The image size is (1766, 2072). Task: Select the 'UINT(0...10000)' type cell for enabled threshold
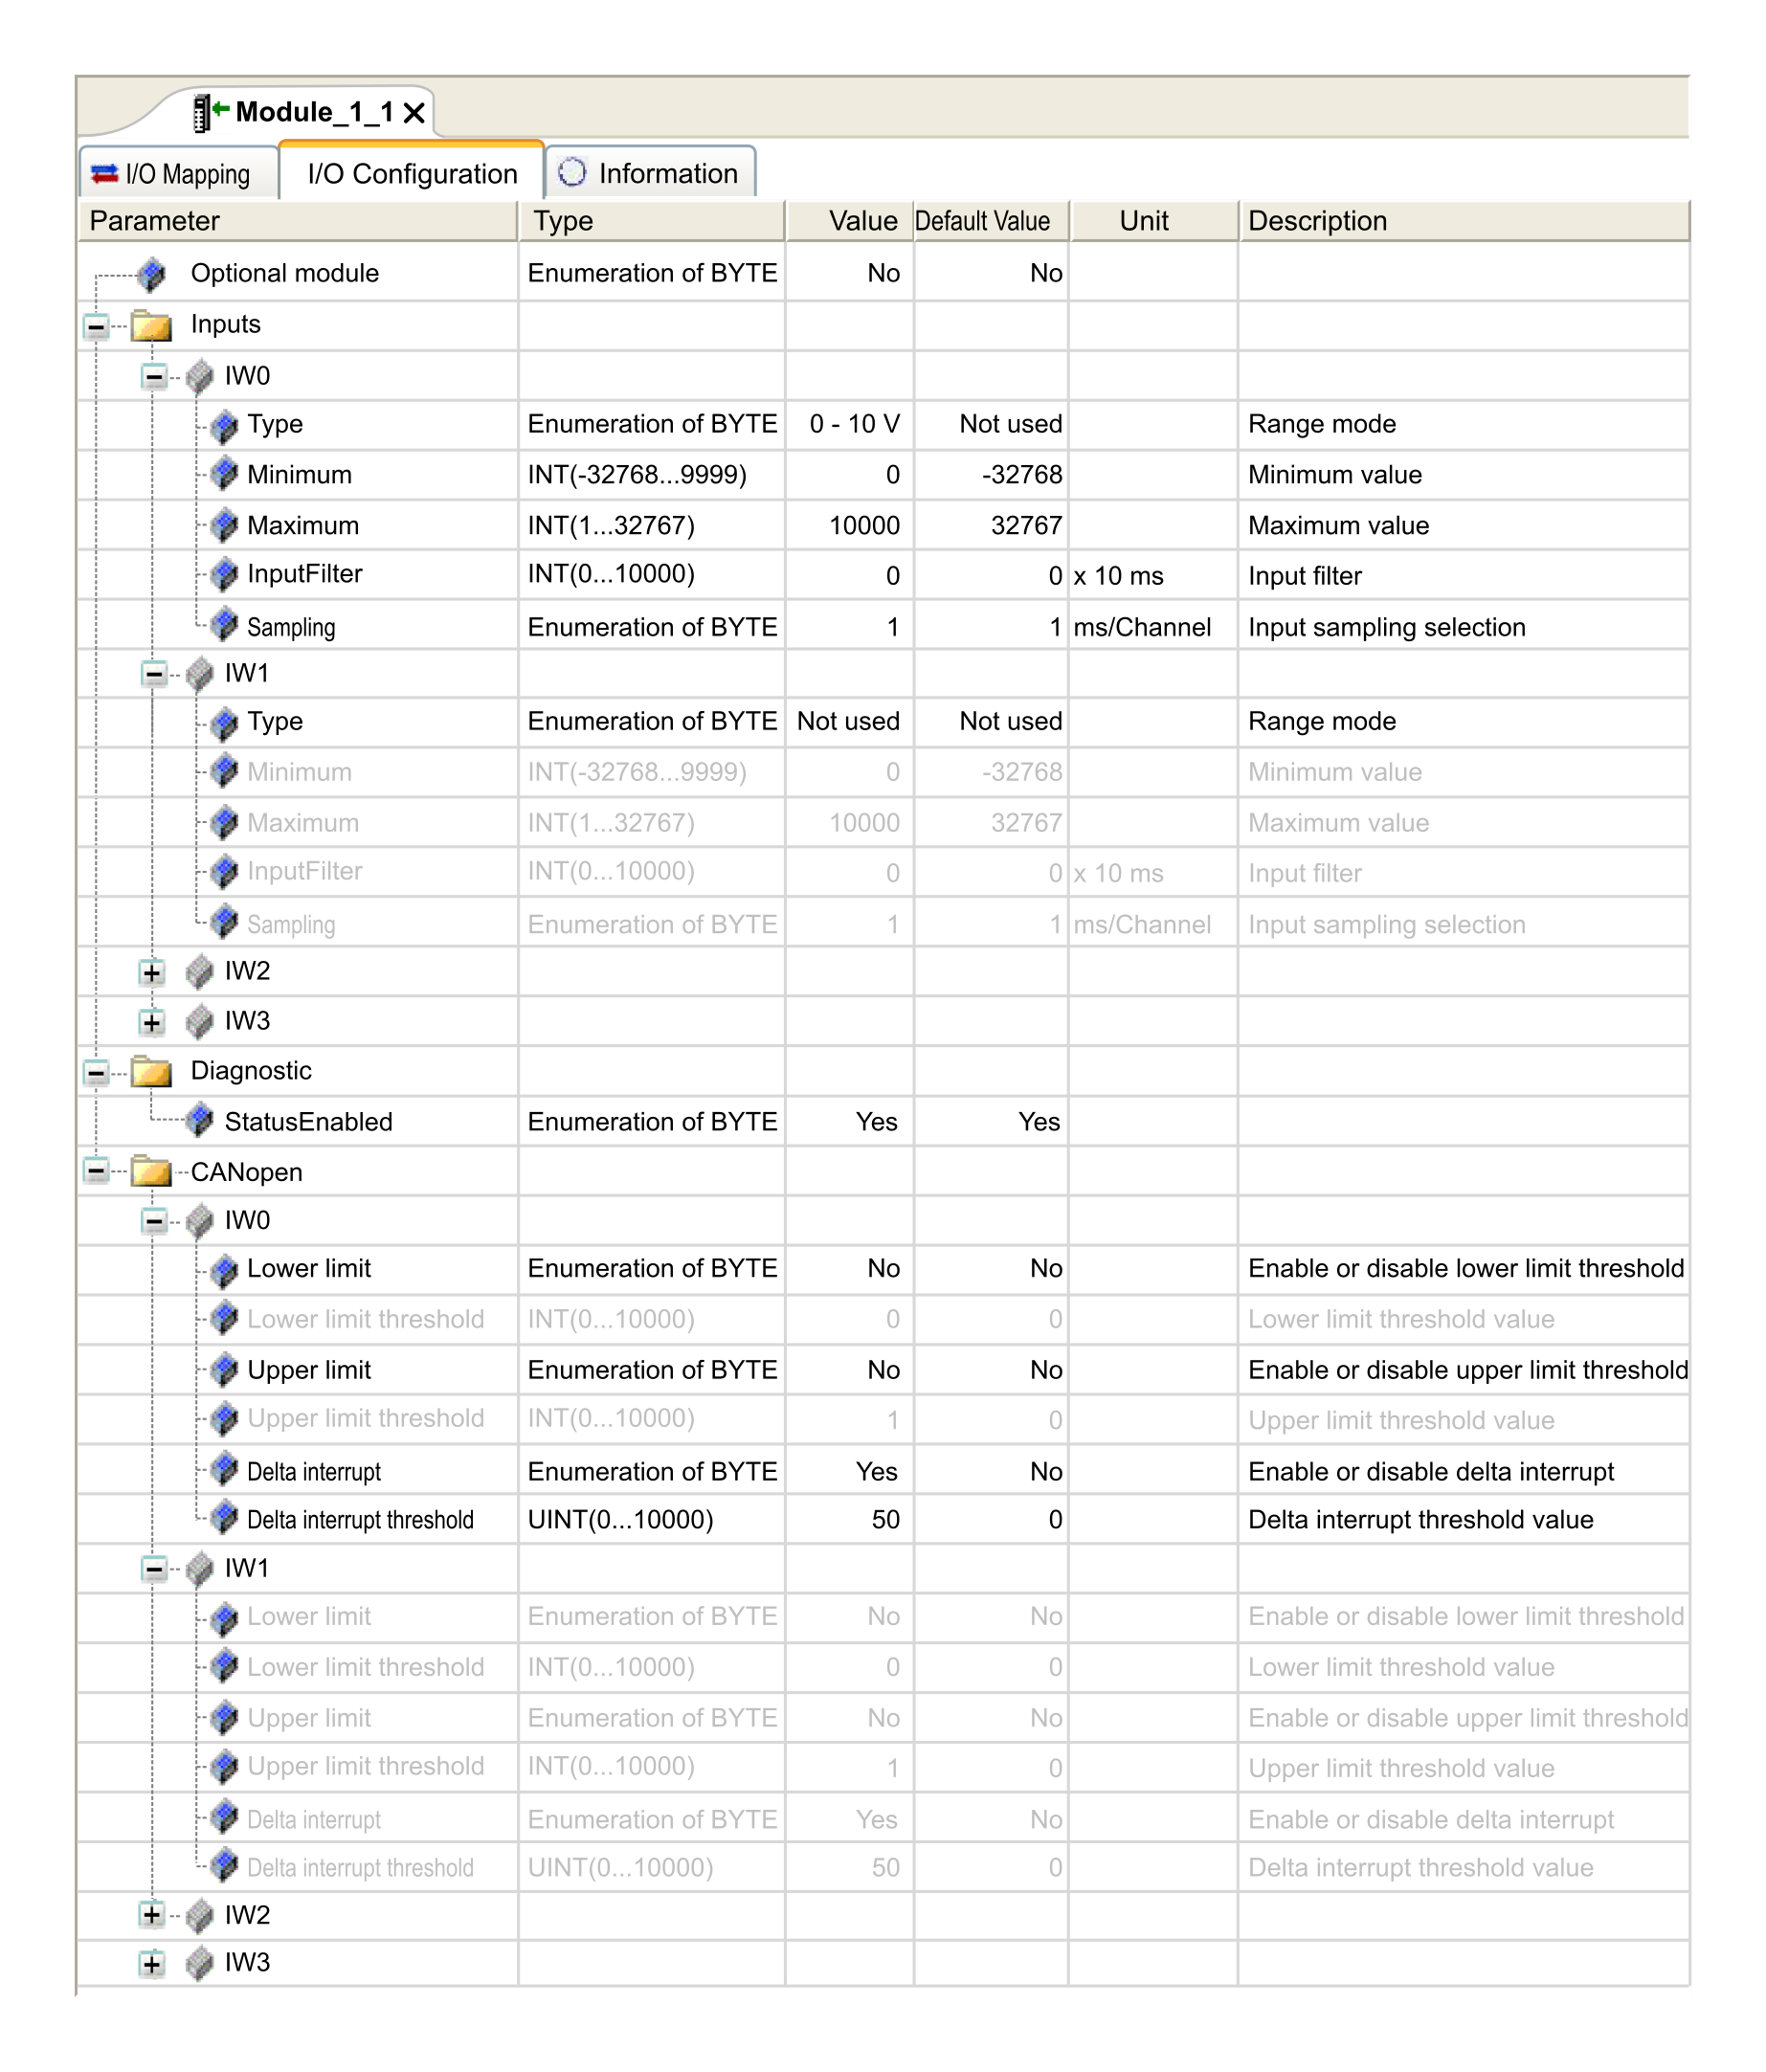(651, 1519)
